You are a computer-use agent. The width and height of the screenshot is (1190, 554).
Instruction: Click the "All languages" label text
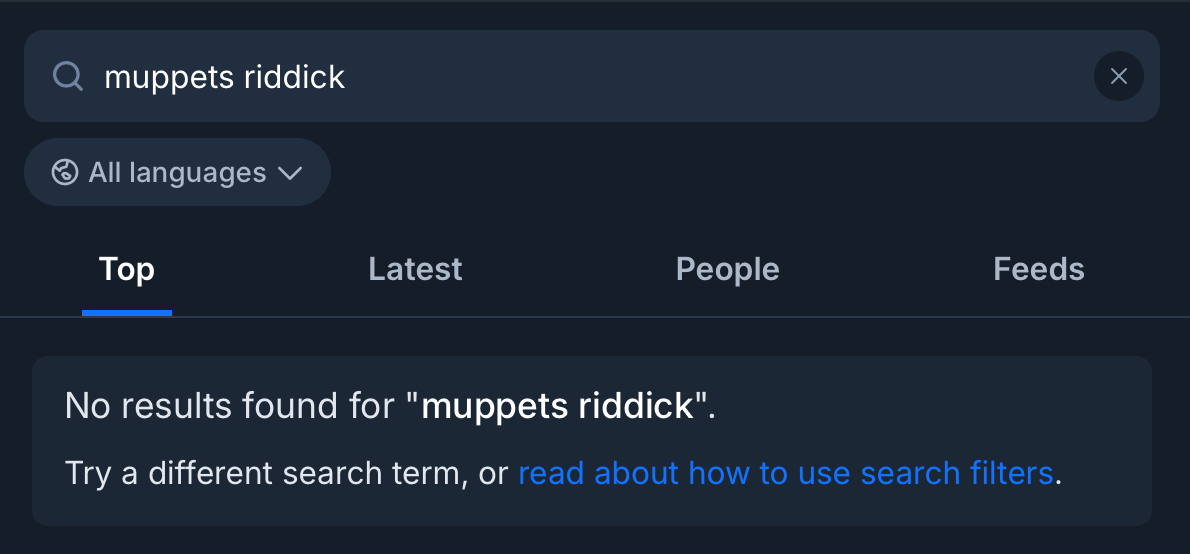(x=177, y=173)
